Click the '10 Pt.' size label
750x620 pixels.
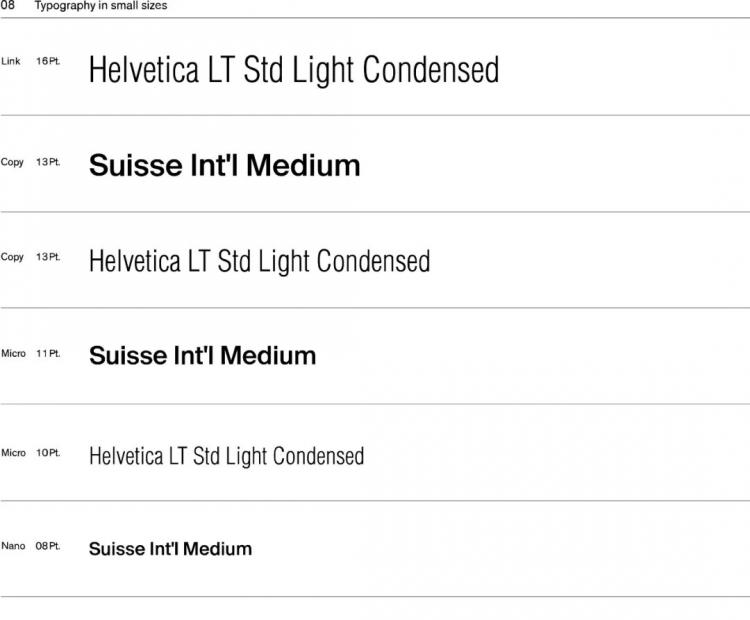[x=48, y=453]
